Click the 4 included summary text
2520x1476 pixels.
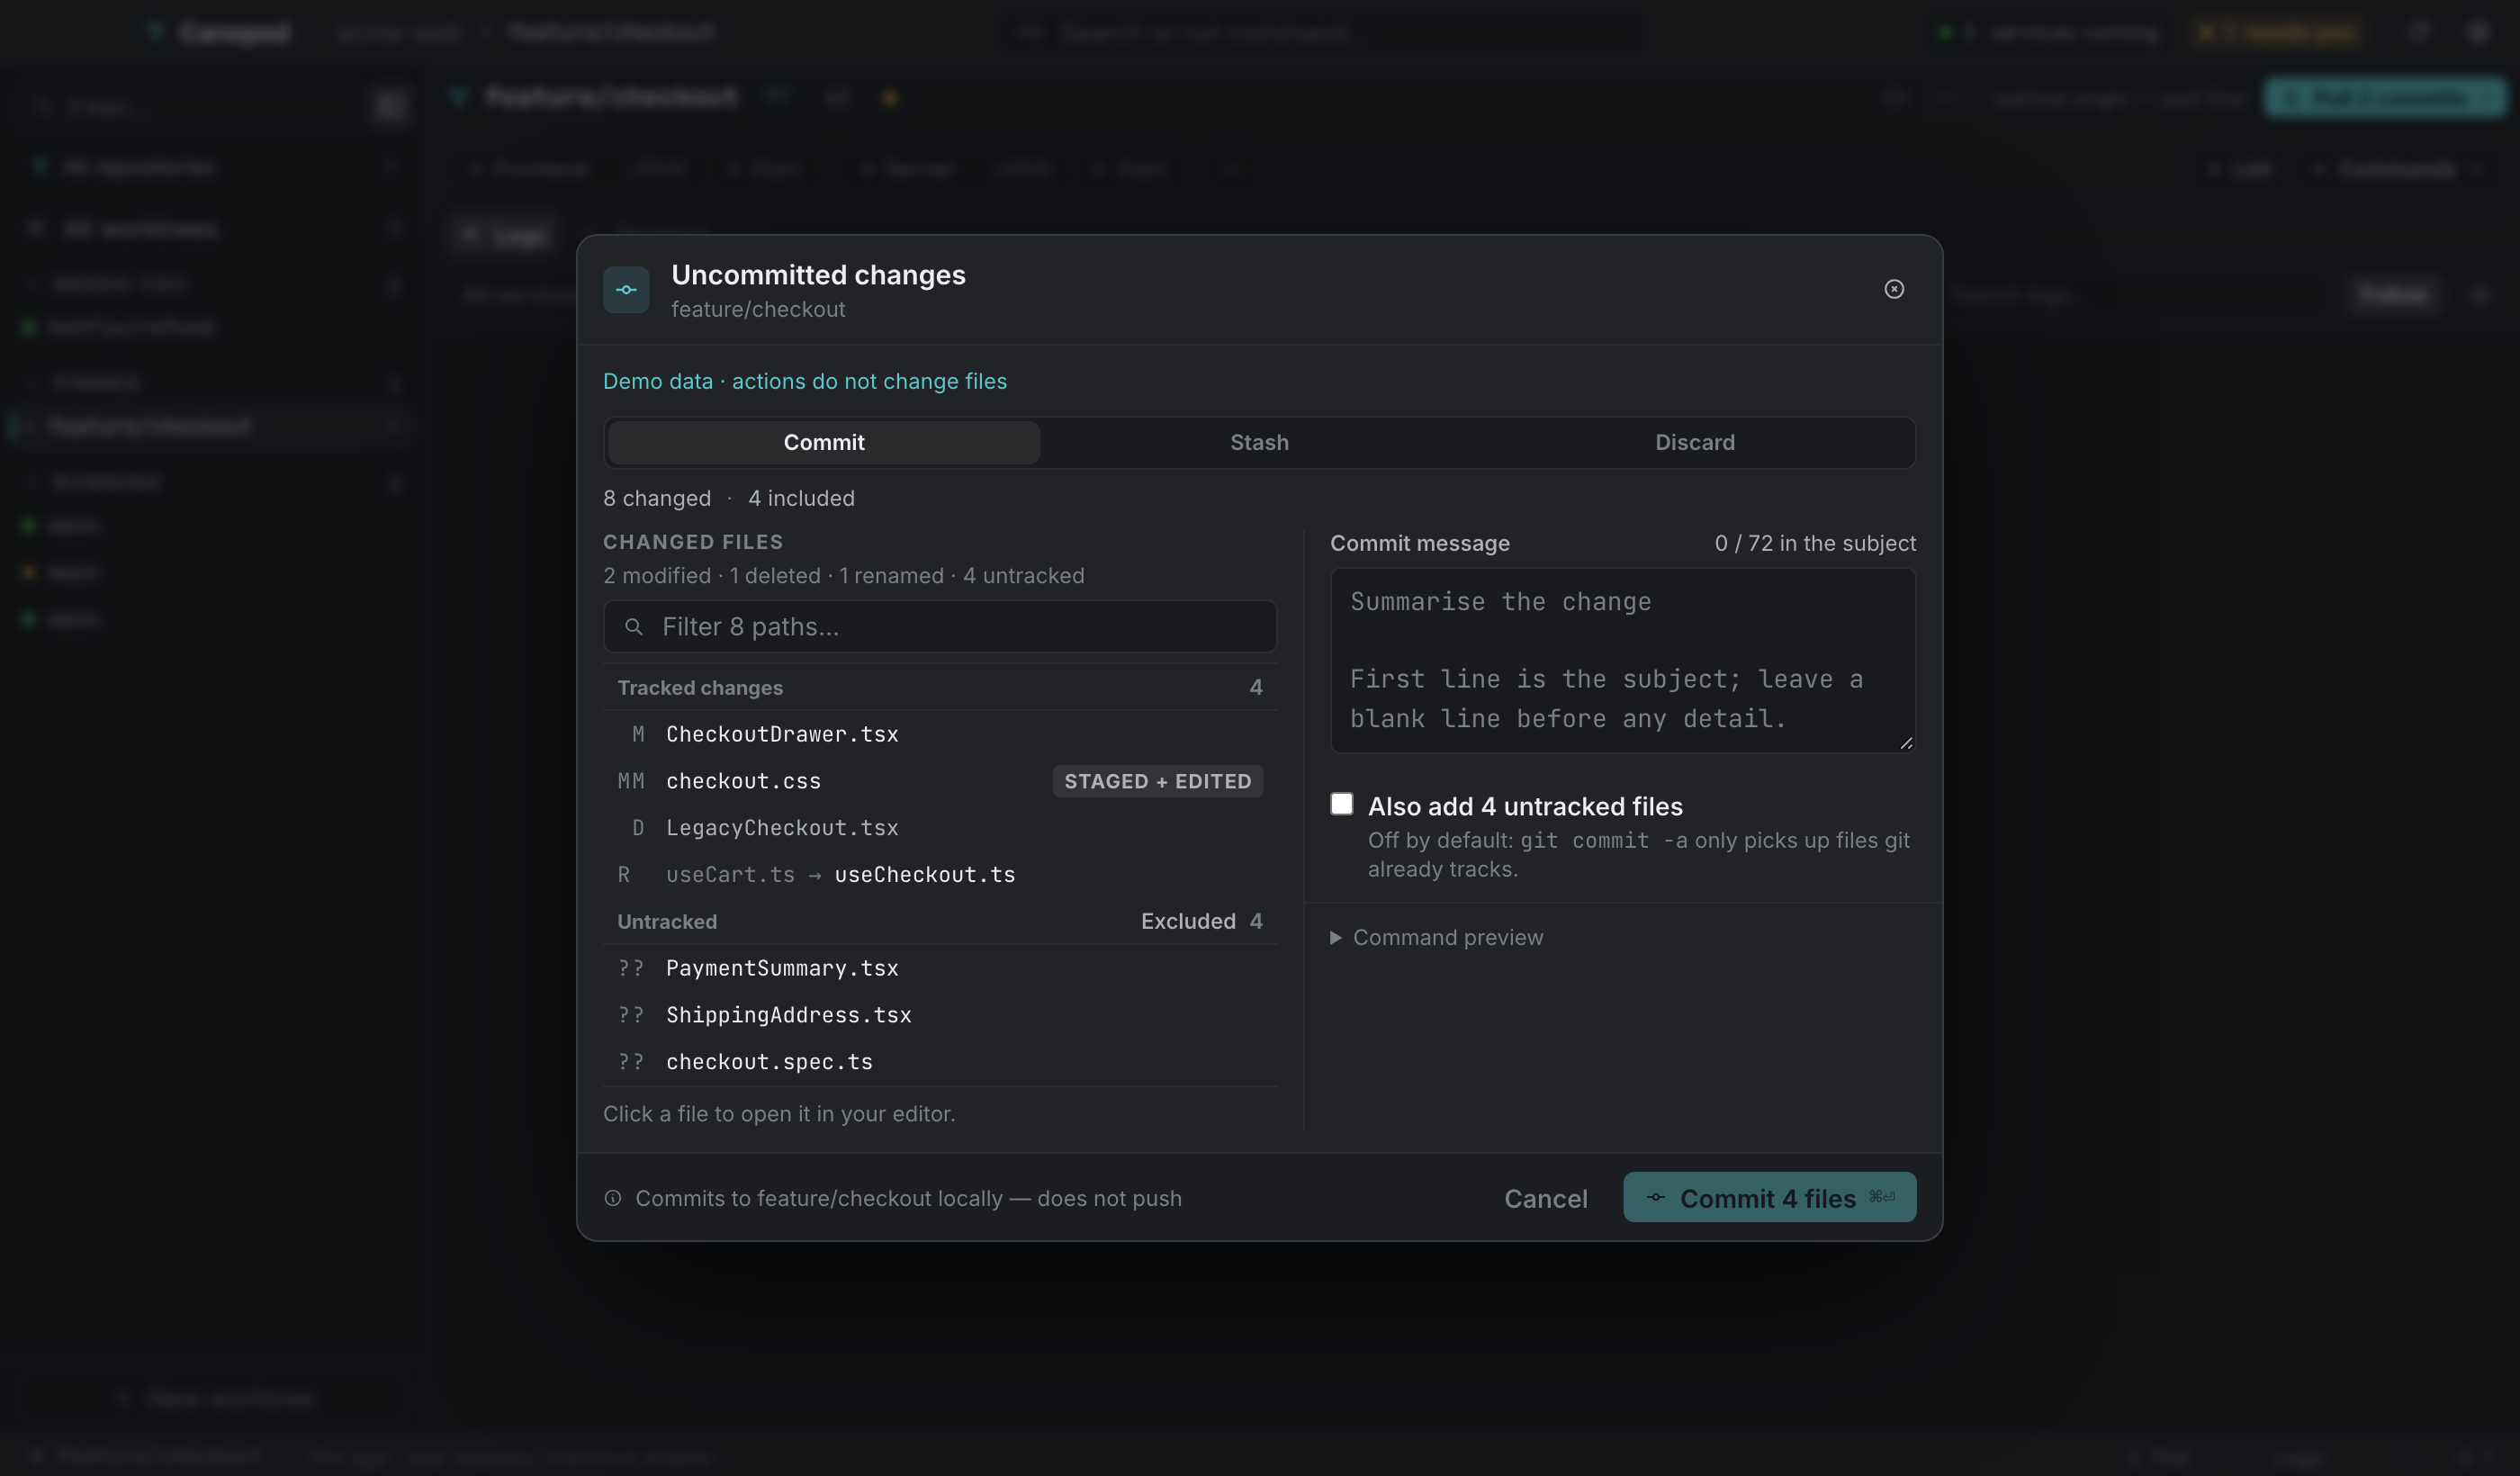click(x=801, y=498)
